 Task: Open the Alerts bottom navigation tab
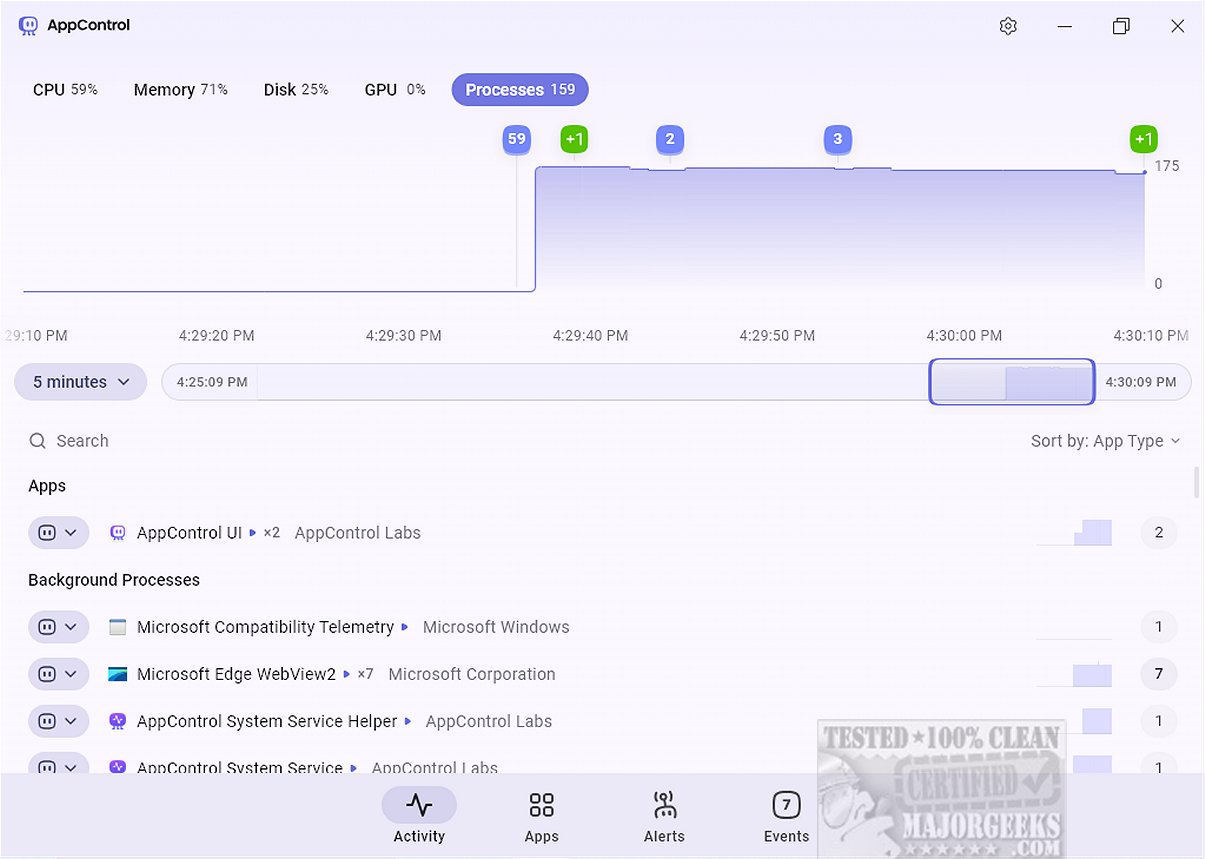tap(664, 815)
